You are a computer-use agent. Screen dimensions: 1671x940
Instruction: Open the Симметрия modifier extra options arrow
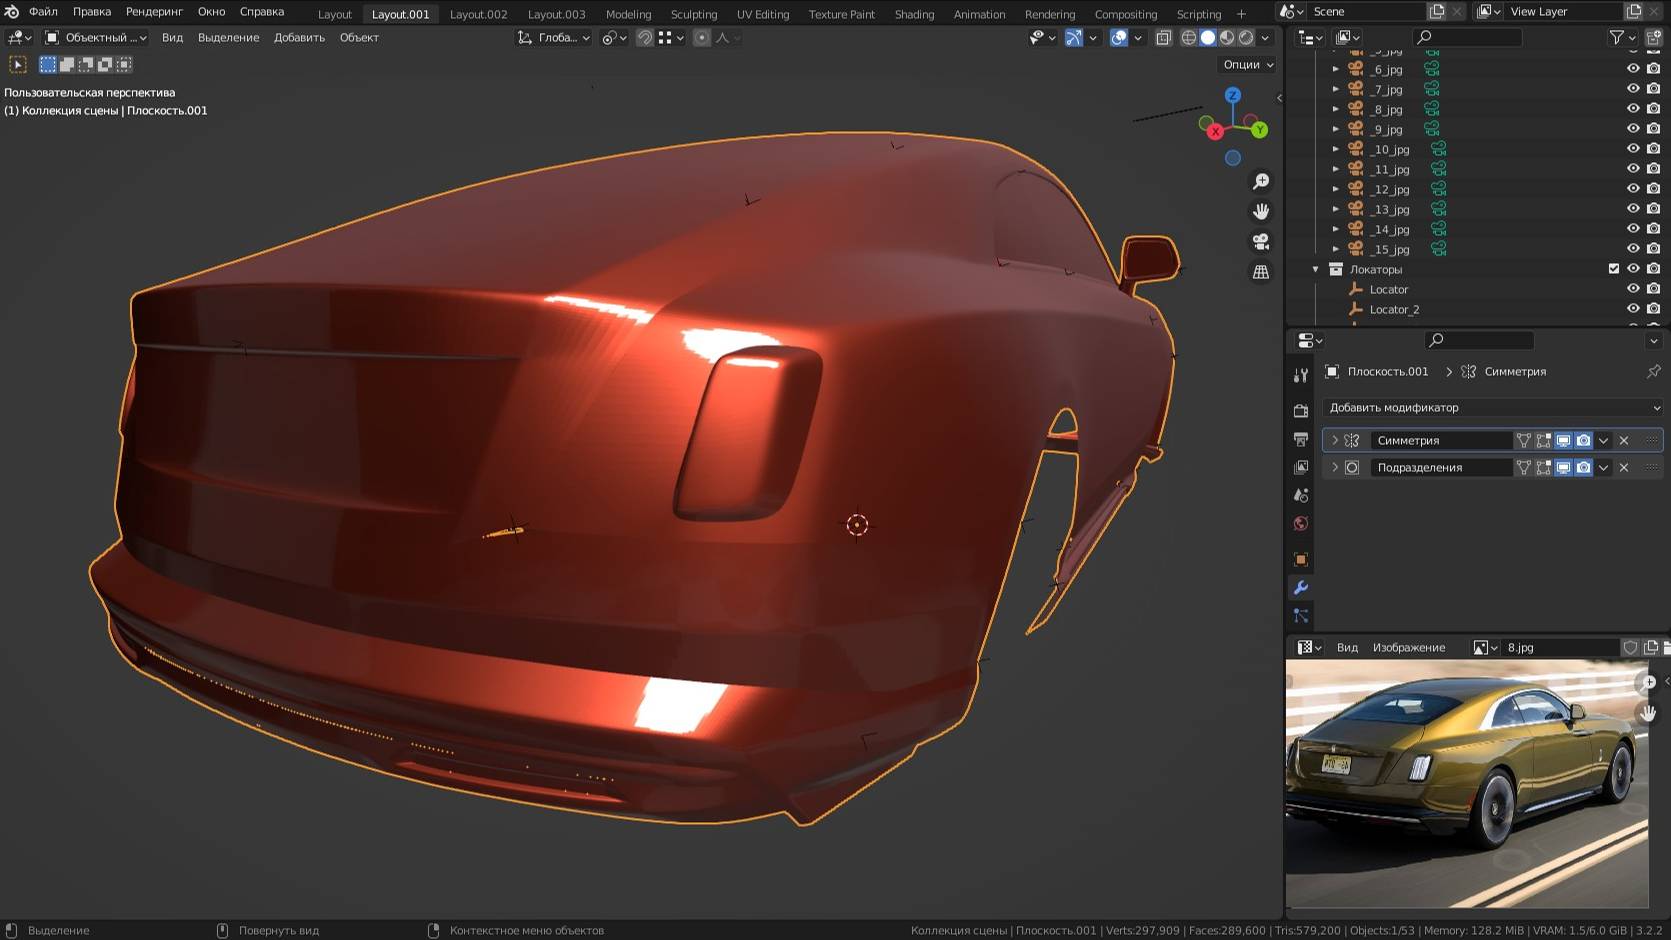1603,440
